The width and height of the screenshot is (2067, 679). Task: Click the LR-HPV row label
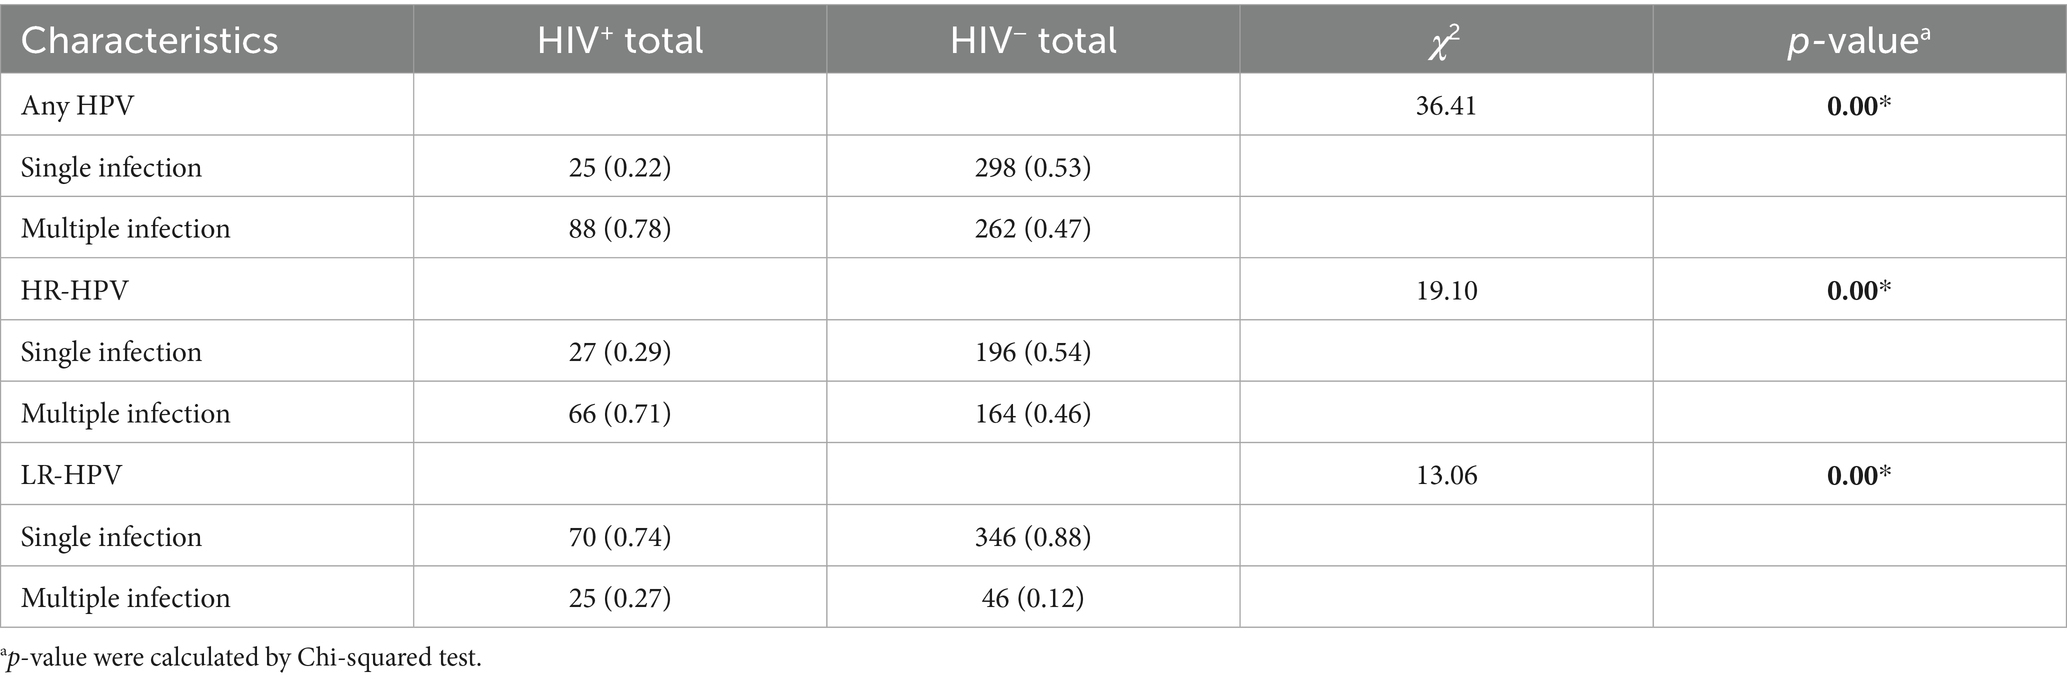(72, 475)
